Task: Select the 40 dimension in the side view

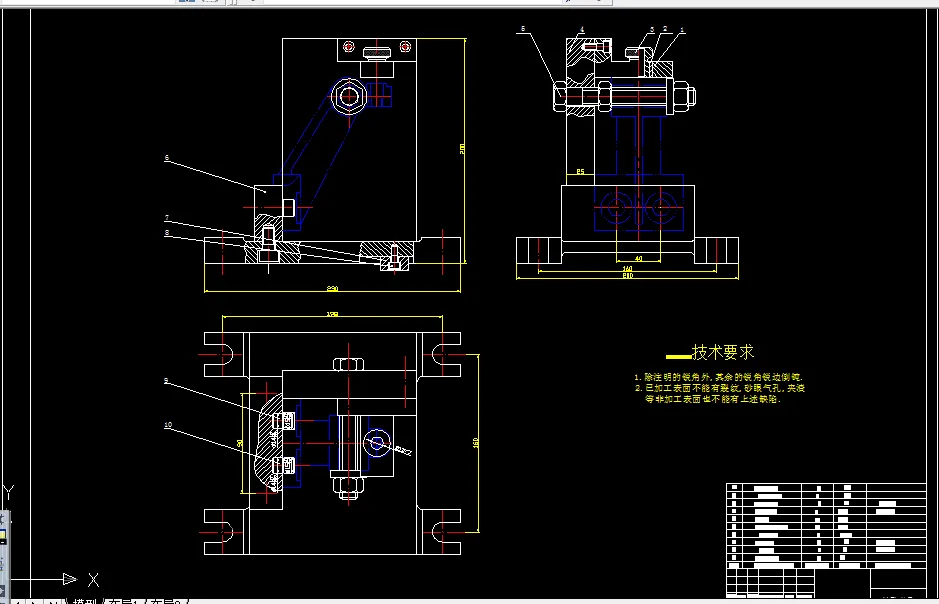Action: coord(638,259)
